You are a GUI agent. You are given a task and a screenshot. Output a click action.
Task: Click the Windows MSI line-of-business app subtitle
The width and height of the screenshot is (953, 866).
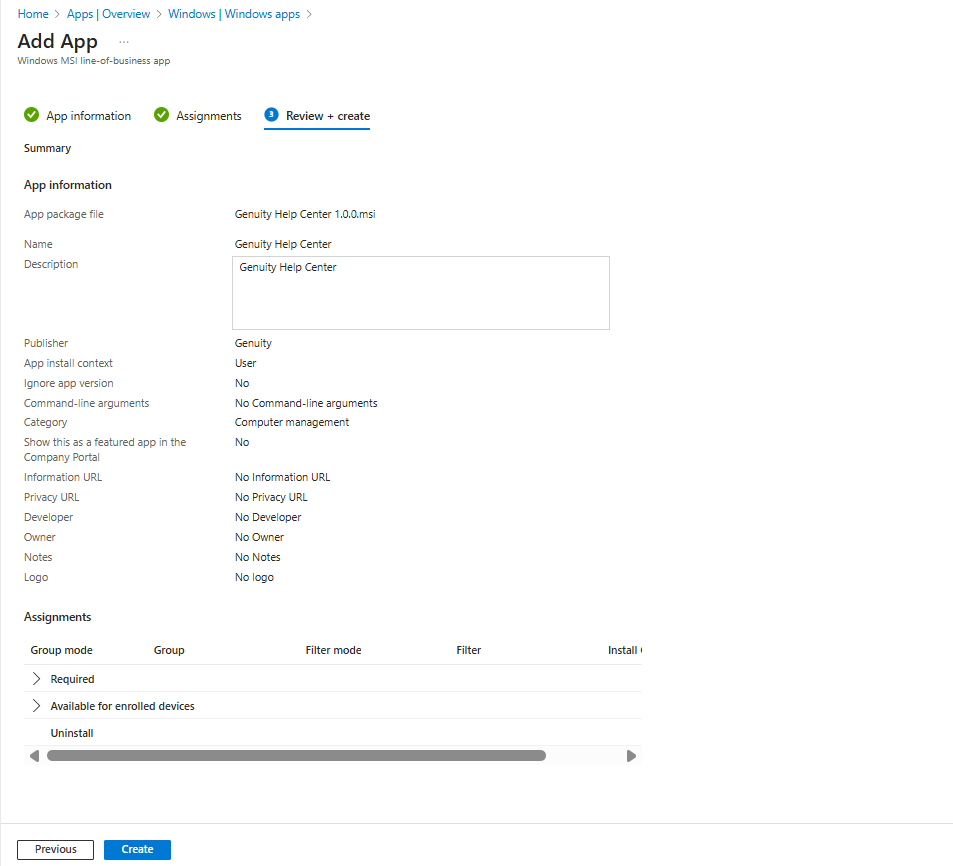coord(94,61)
